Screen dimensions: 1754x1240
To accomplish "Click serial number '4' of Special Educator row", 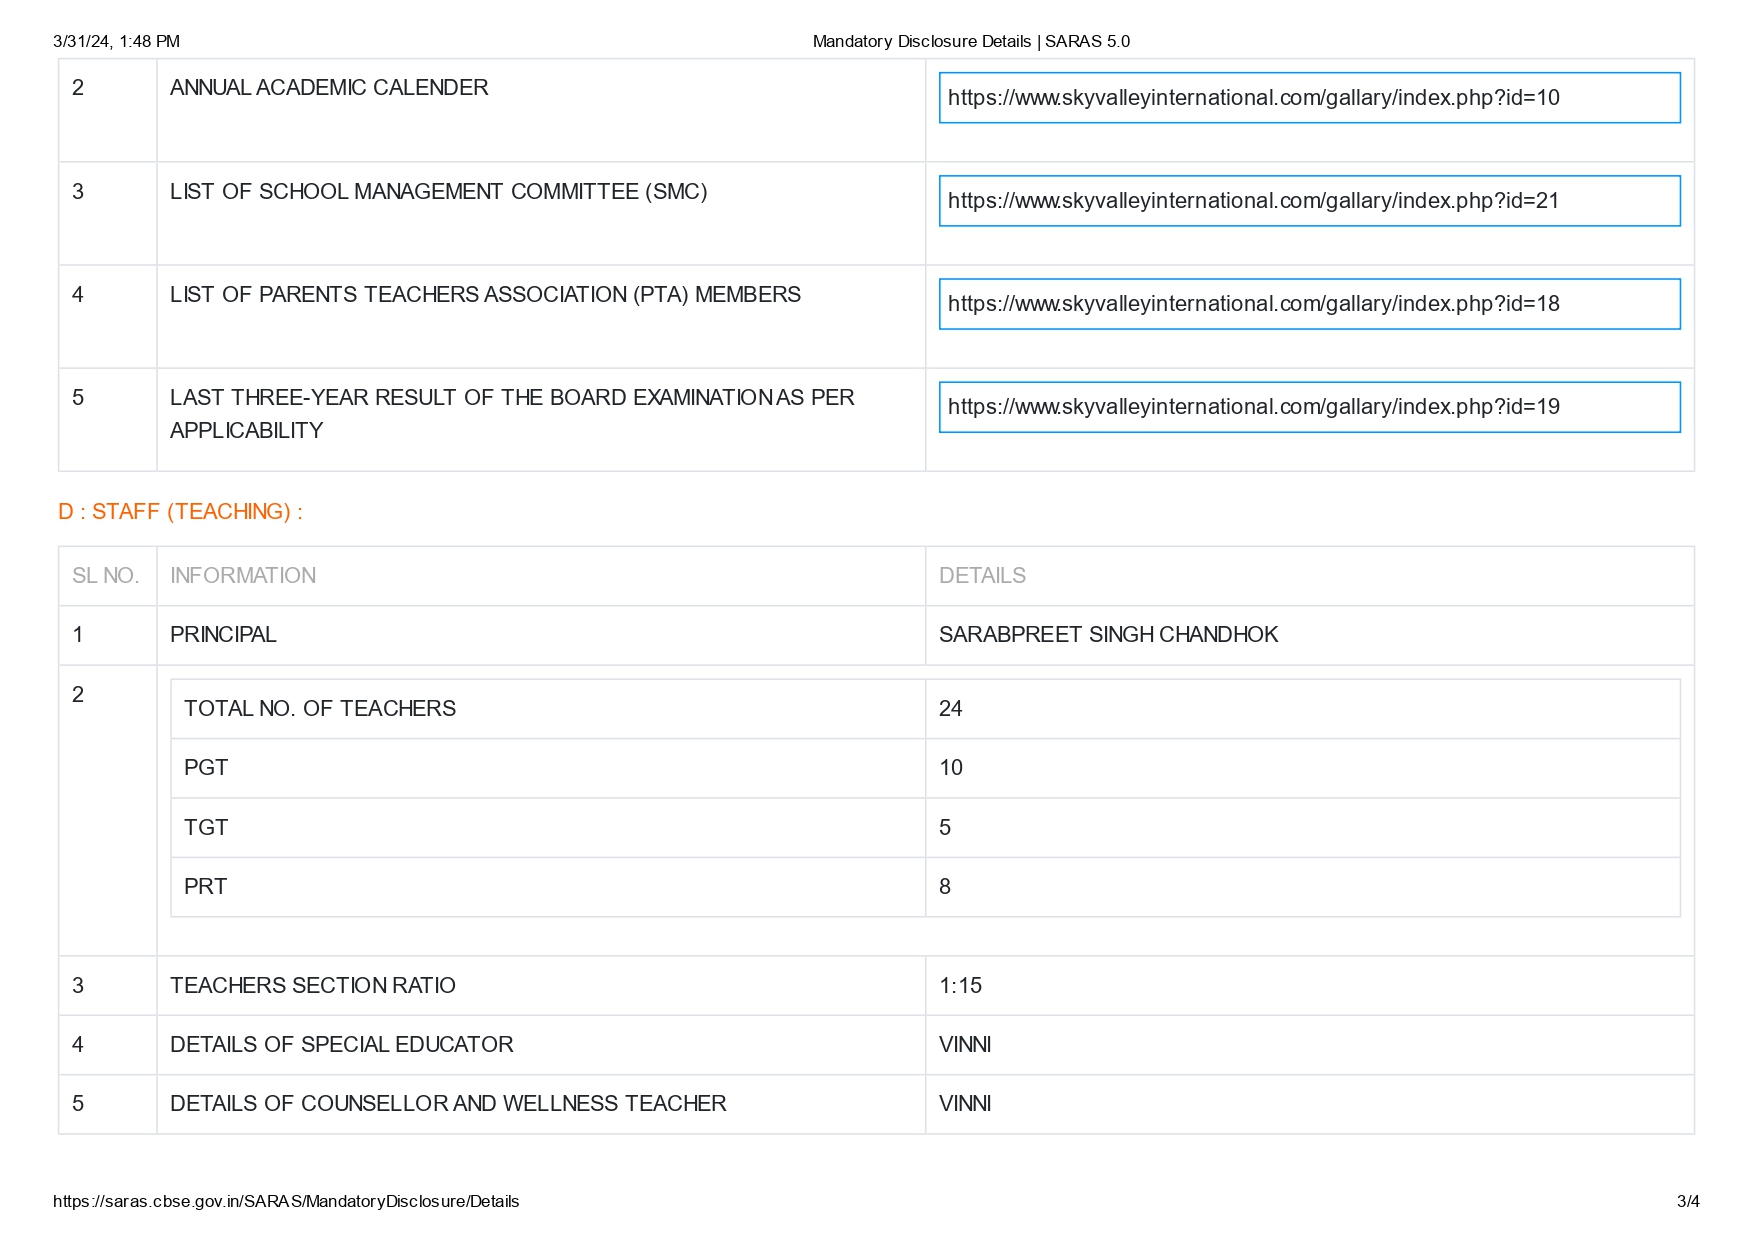I will tap(78, 1045).
